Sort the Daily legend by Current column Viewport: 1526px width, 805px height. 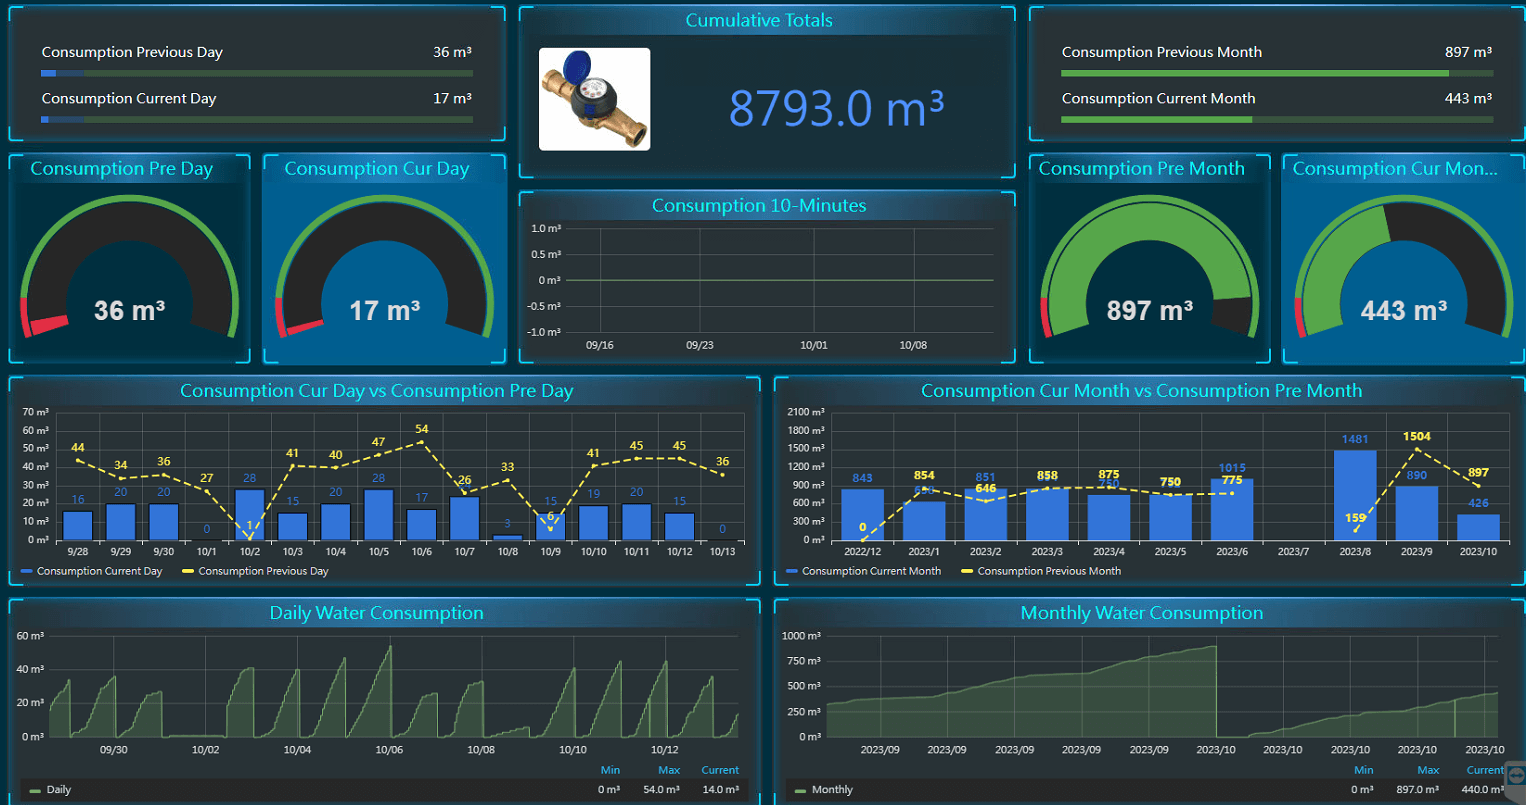[x=719, y=770]
